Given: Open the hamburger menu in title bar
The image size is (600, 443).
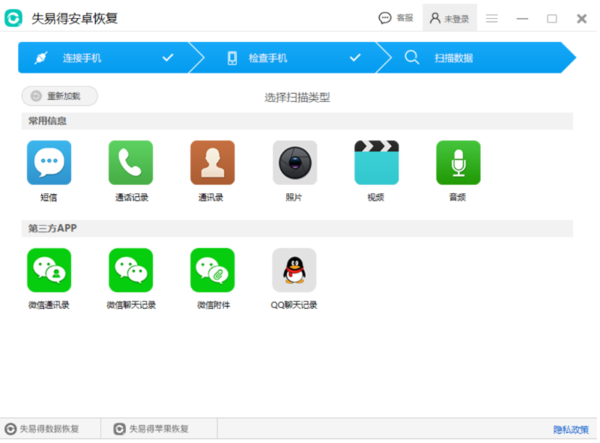Looking at the screenshot, I should (492, 18).
